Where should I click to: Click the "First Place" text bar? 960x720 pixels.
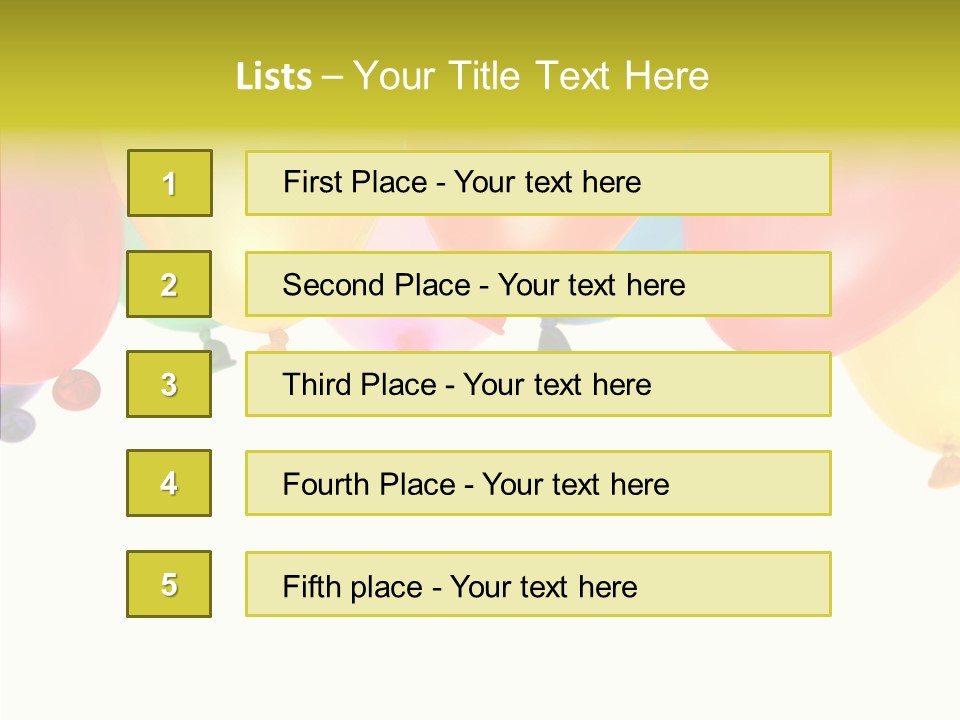pyautogui.click(x=538, y=183)
